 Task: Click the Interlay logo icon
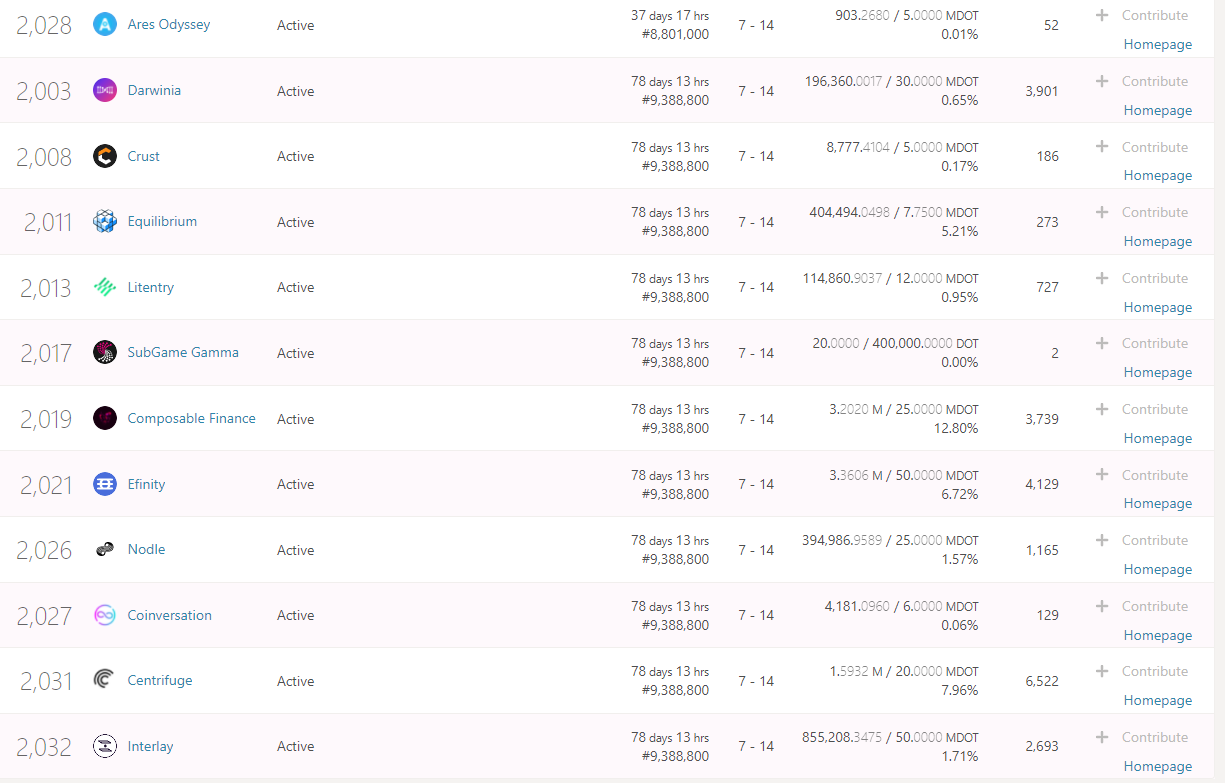coord(105,746)
